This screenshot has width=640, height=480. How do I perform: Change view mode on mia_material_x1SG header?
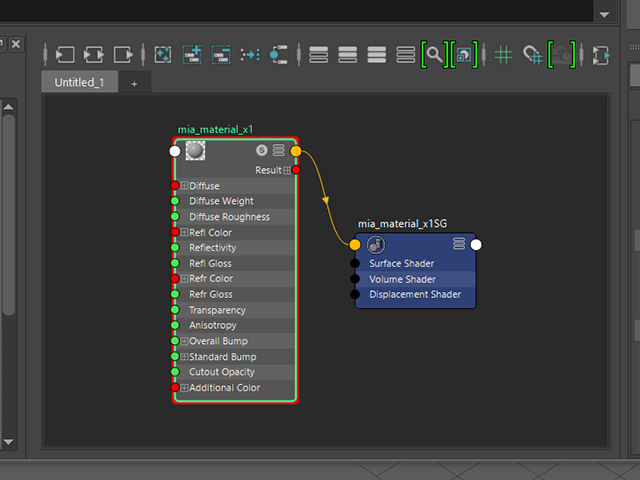pyautogui.click(x=459, y=244)
